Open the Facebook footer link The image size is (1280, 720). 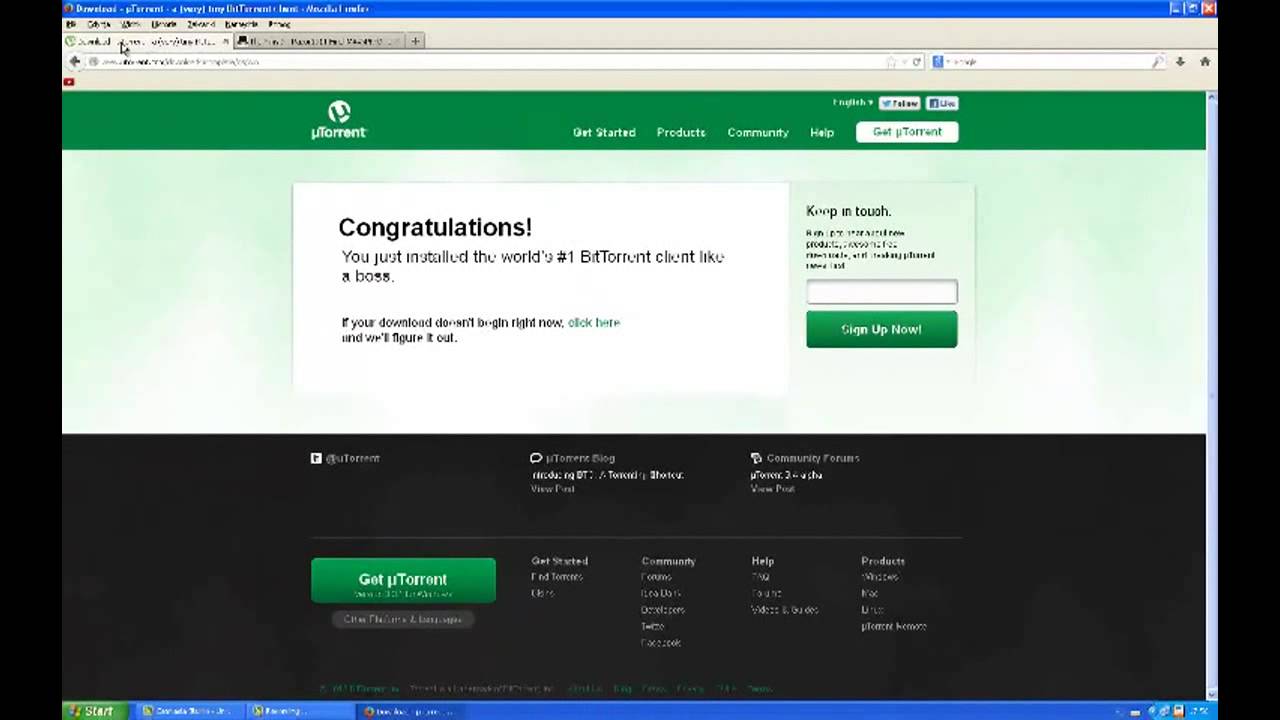tap(661, 643)
